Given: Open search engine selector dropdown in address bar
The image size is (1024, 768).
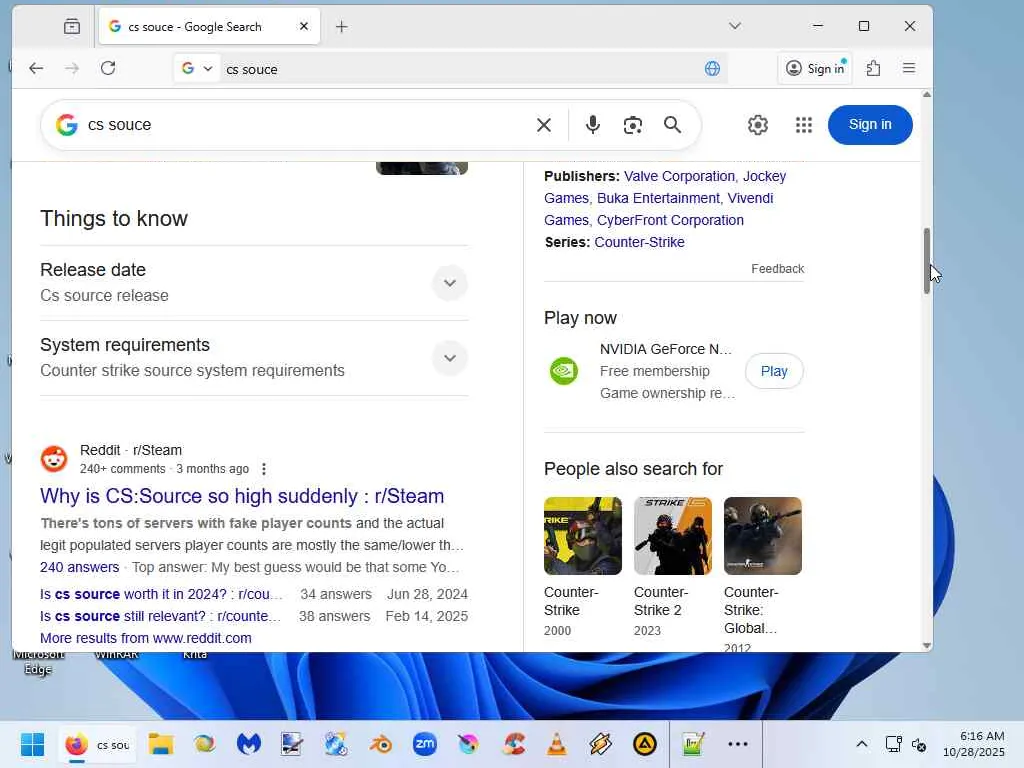Looking at the screenshot, I should click(x=197, y=69).
